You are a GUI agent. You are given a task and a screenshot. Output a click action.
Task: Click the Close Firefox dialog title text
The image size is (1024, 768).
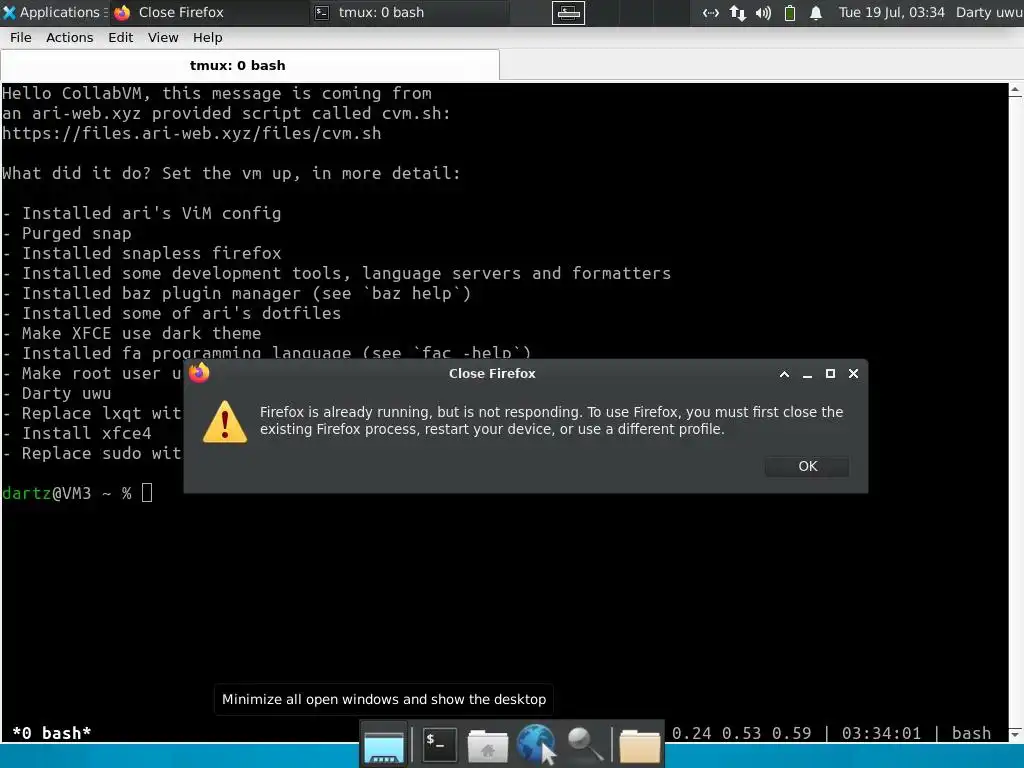click(492, 374)
